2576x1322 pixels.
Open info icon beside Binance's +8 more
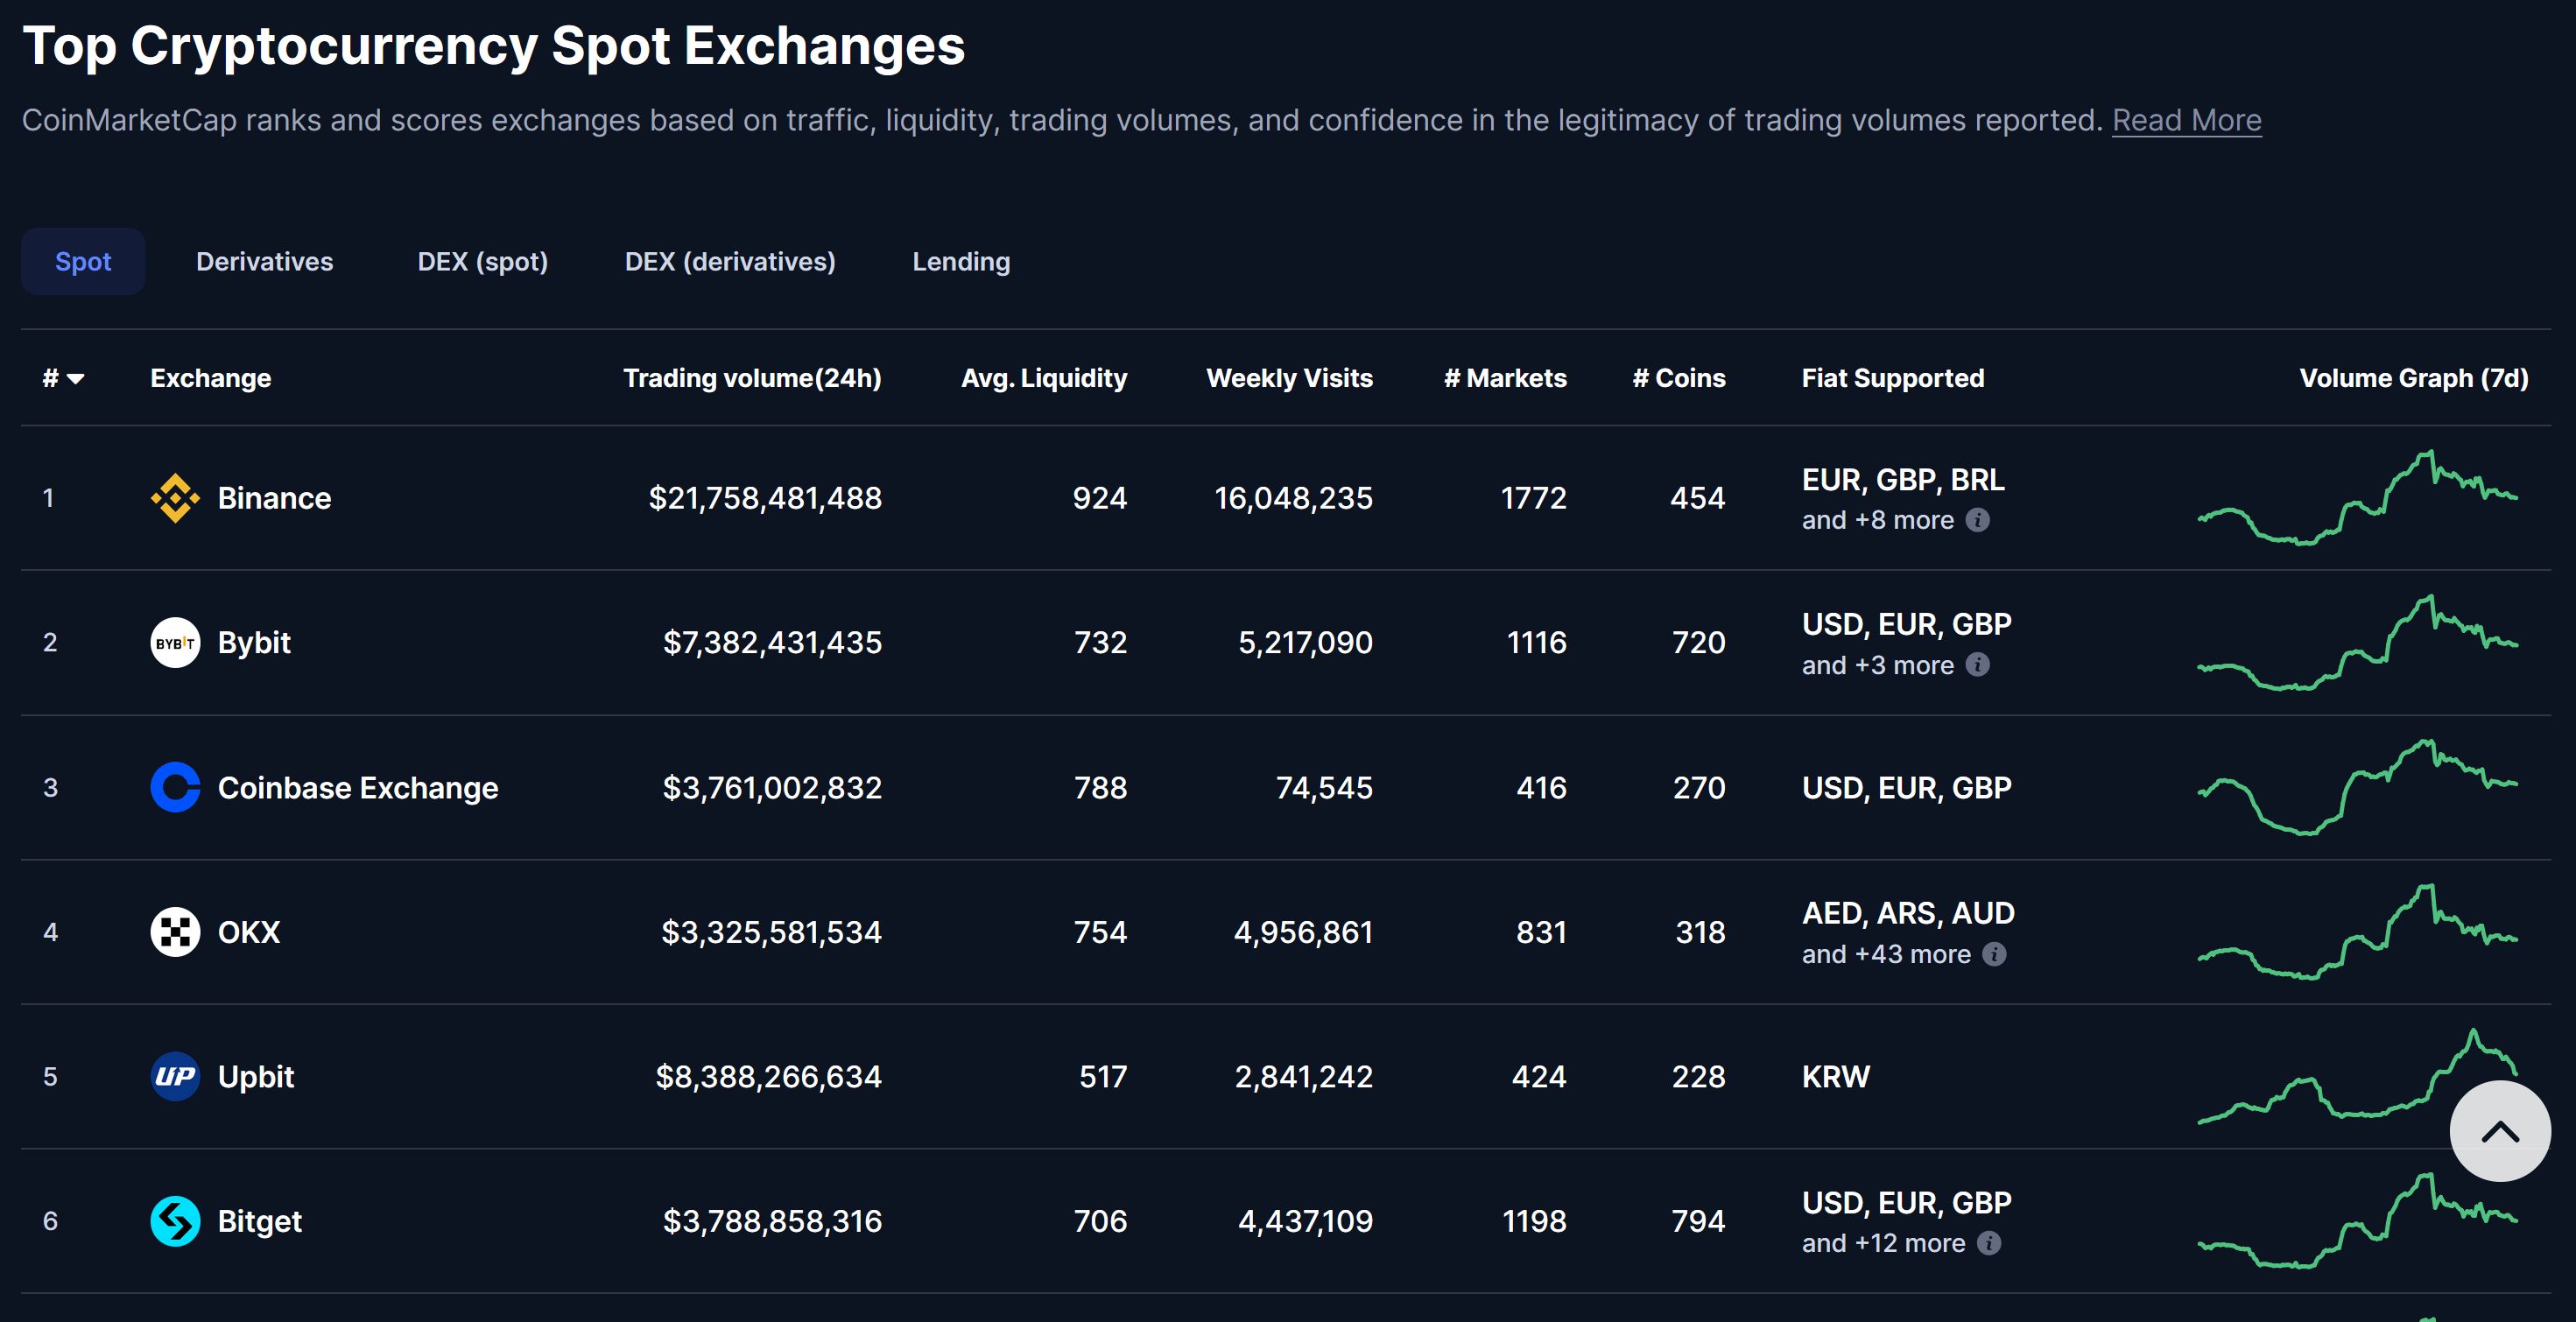tap(1977, 520)
